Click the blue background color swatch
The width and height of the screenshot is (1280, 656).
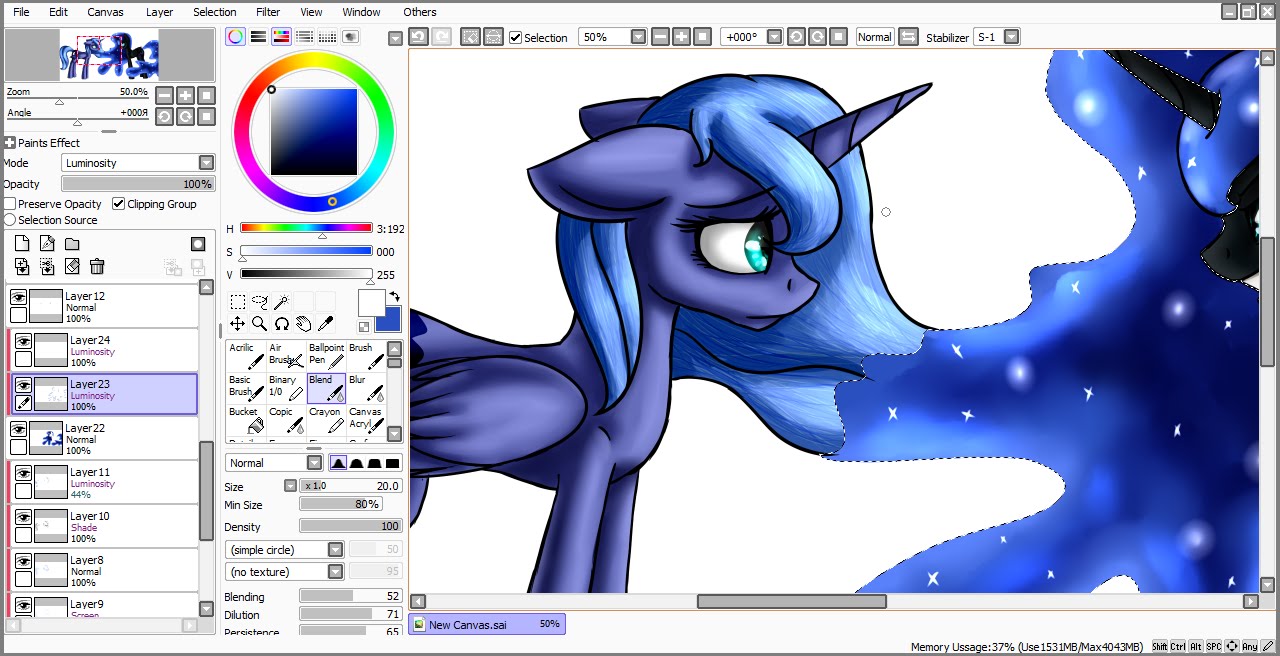coord(390,321)
